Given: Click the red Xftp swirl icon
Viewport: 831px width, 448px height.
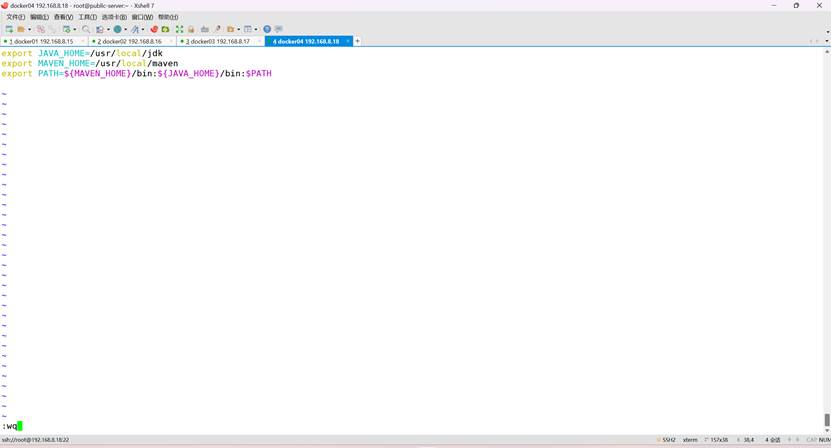Looking at the screenshot, I should point(154,29).
